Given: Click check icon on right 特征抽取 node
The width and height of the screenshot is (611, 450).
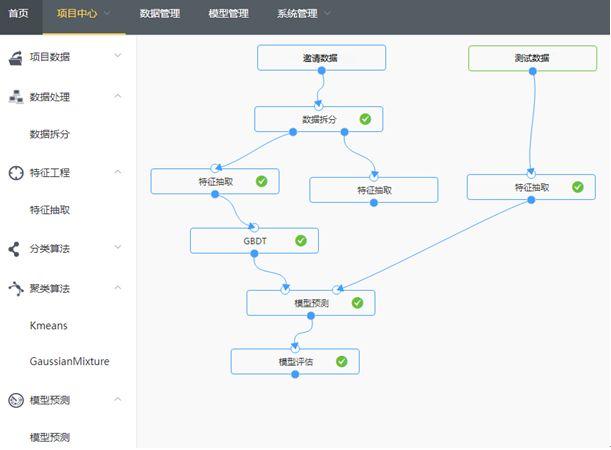Looking at the screenshot, I should pyautogui.click(x=578, y=187).
